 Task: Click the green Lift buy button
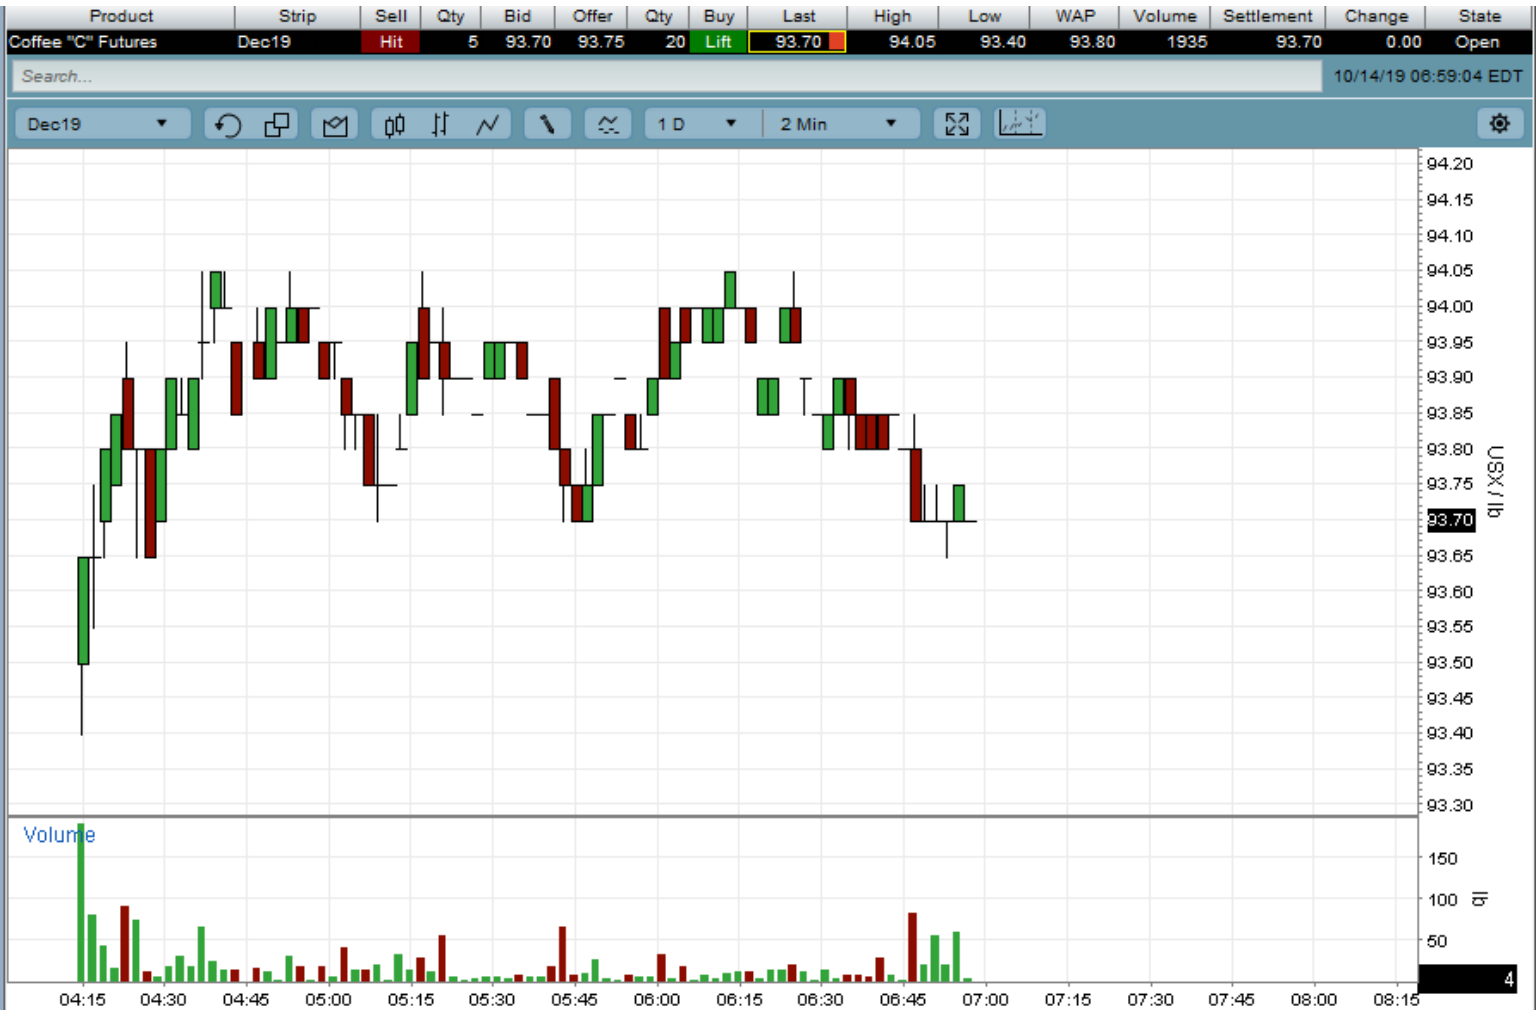718,42
